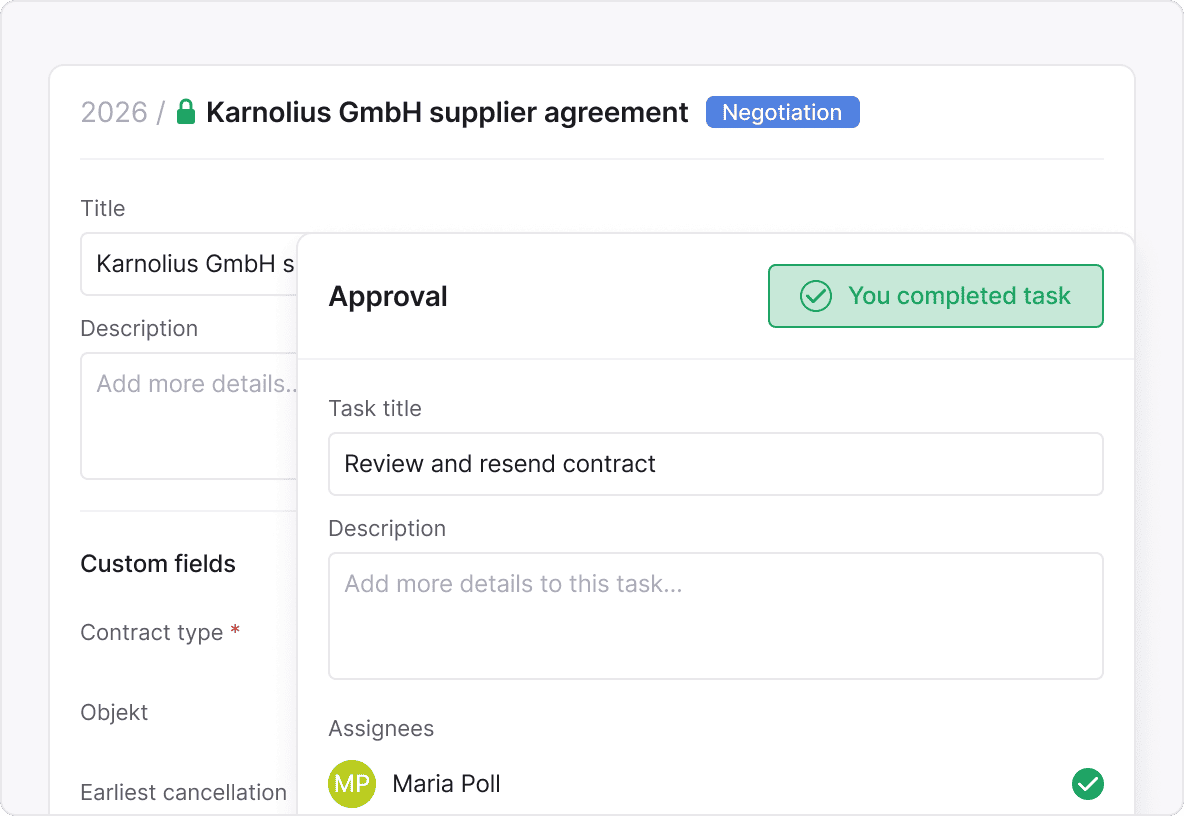
Task: Click the task Description textarea in Approval panel
Action: (715, 615)
